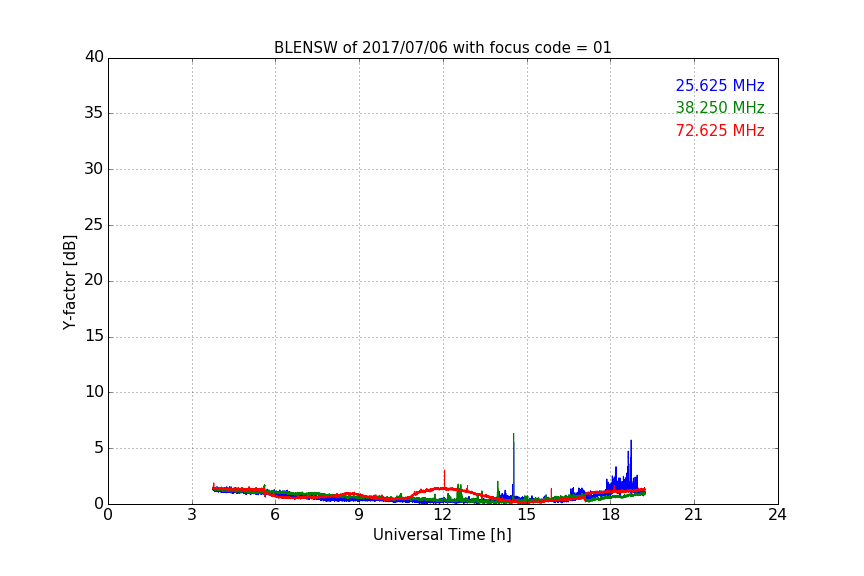Click the 21 tick label on the time axis
The width and height of the screenshot is (864, 576).
[693, 515]
